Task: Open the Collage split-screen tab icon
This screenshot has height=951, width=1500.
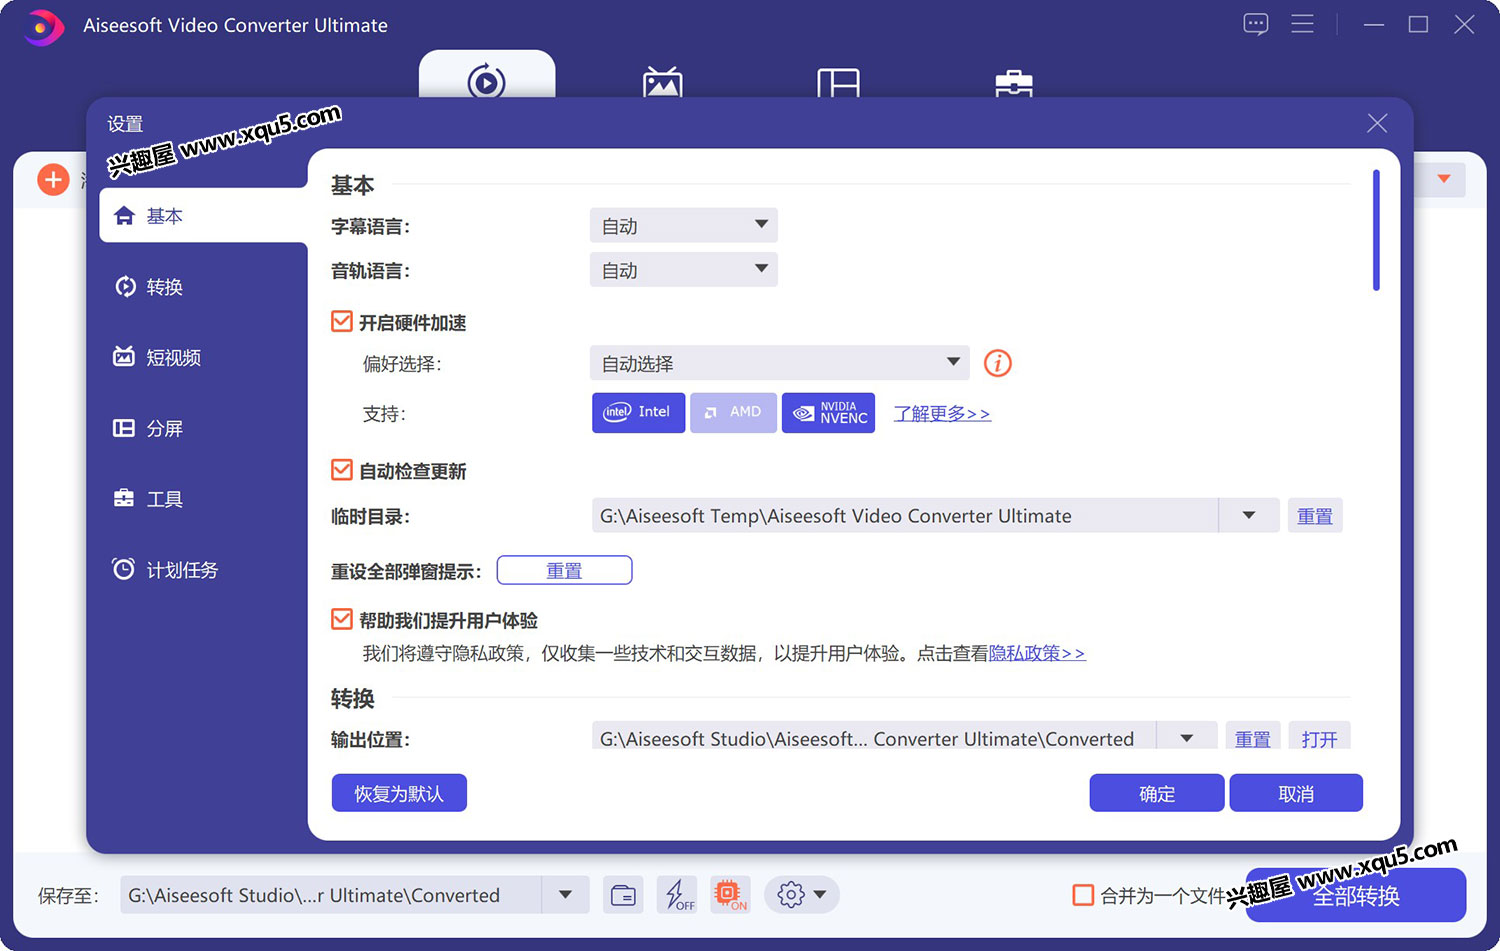Action: click(838, 82)
